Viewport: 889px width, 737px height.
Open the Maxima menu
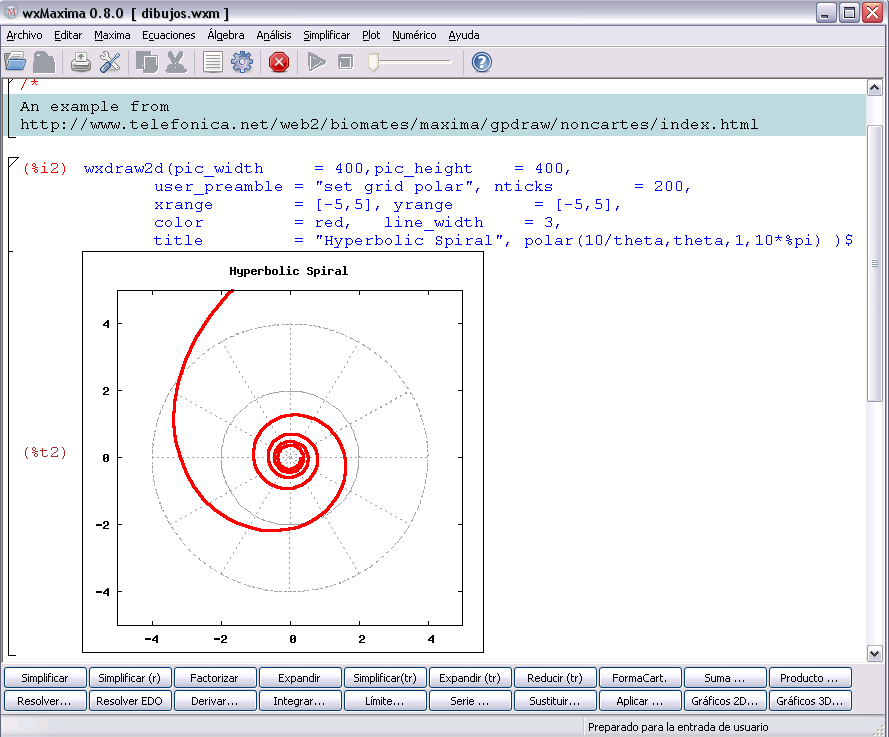click(112, 35)
